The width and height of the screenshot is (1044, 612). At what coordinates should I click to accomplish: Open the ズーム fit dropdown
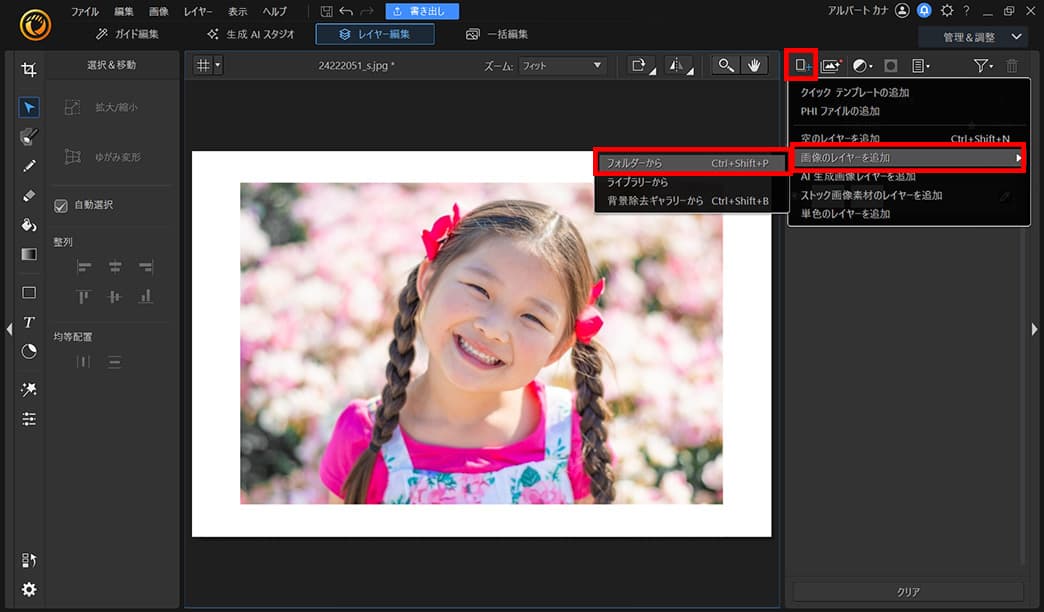point(561,66)
